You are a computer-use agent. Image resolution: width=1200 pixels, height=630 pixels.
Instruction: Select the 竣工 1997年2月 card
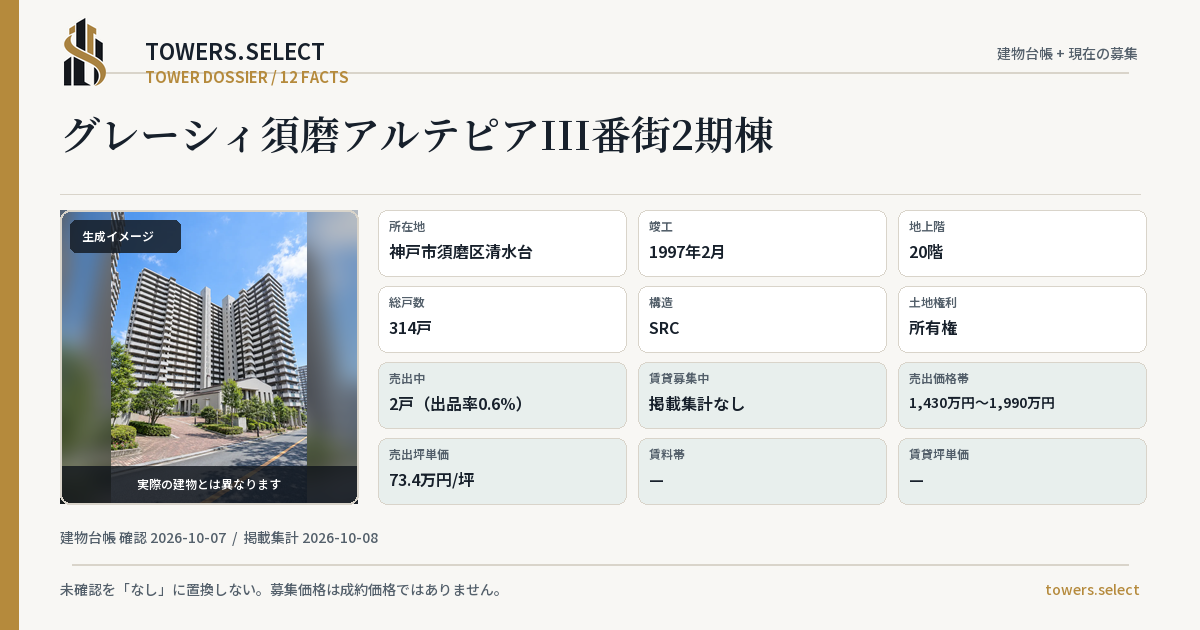click(x=762, y=243)
